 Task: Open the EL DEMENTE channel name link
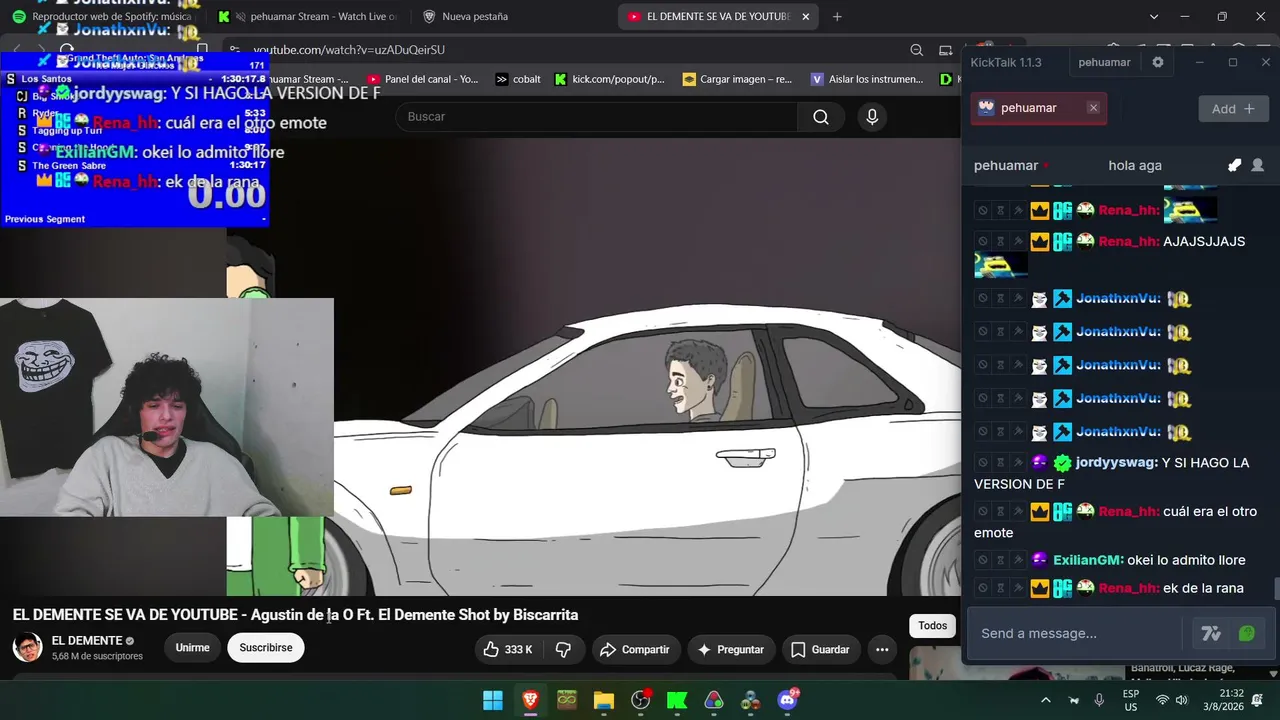click(87, 640)
